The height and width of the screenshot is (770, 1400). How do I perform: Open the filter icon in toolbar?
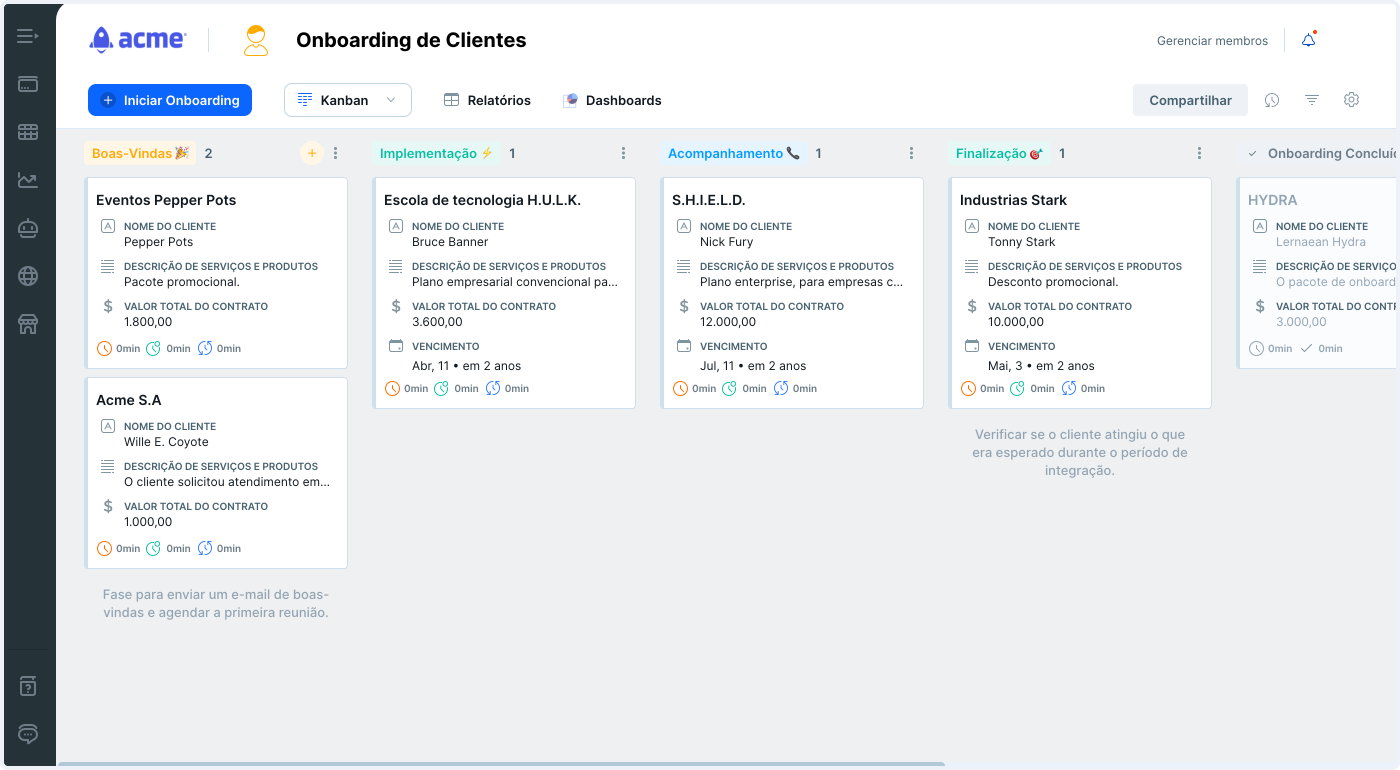tap(1312, 100)
